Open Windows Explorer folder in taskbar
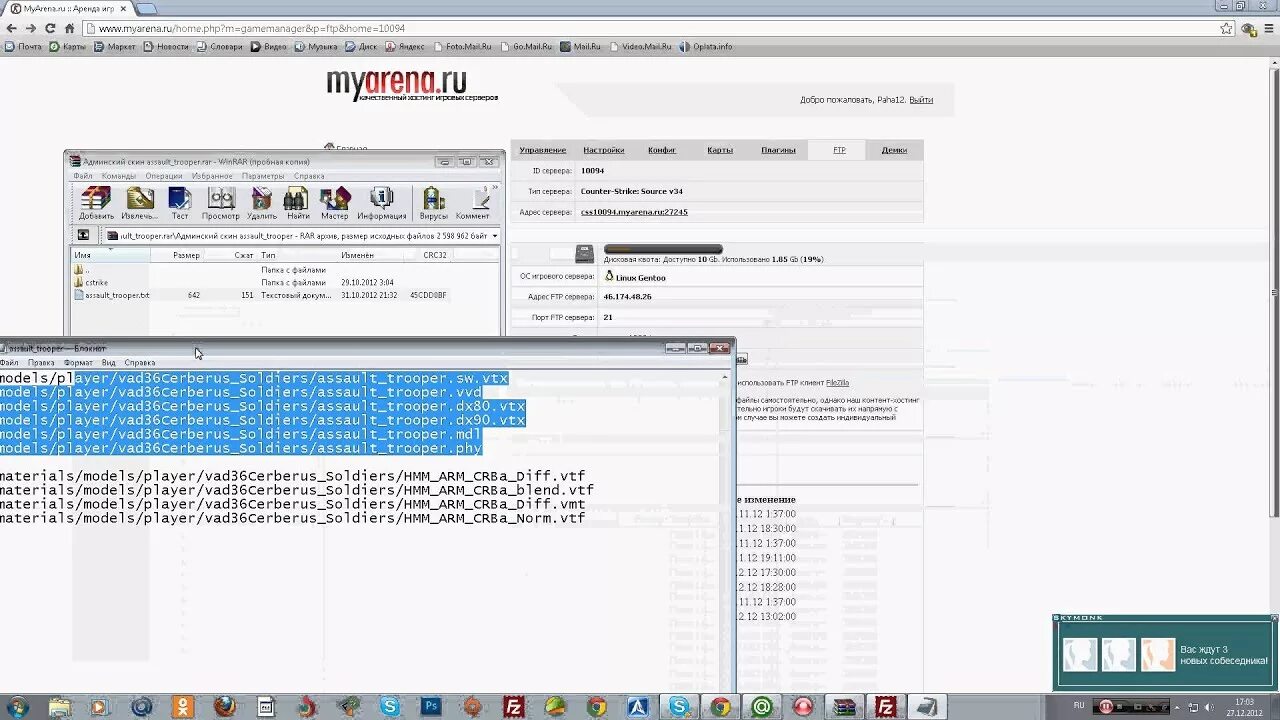Viewport: 1280px width, 720px height. tap(59, 707)
